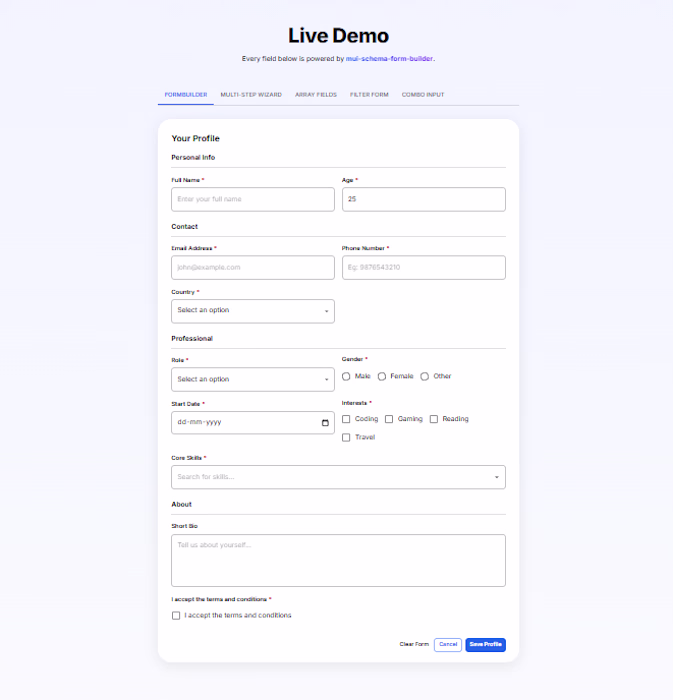Click the Save Profile button
The height and width of the screenshot is (700, 673).
(486, 645)
